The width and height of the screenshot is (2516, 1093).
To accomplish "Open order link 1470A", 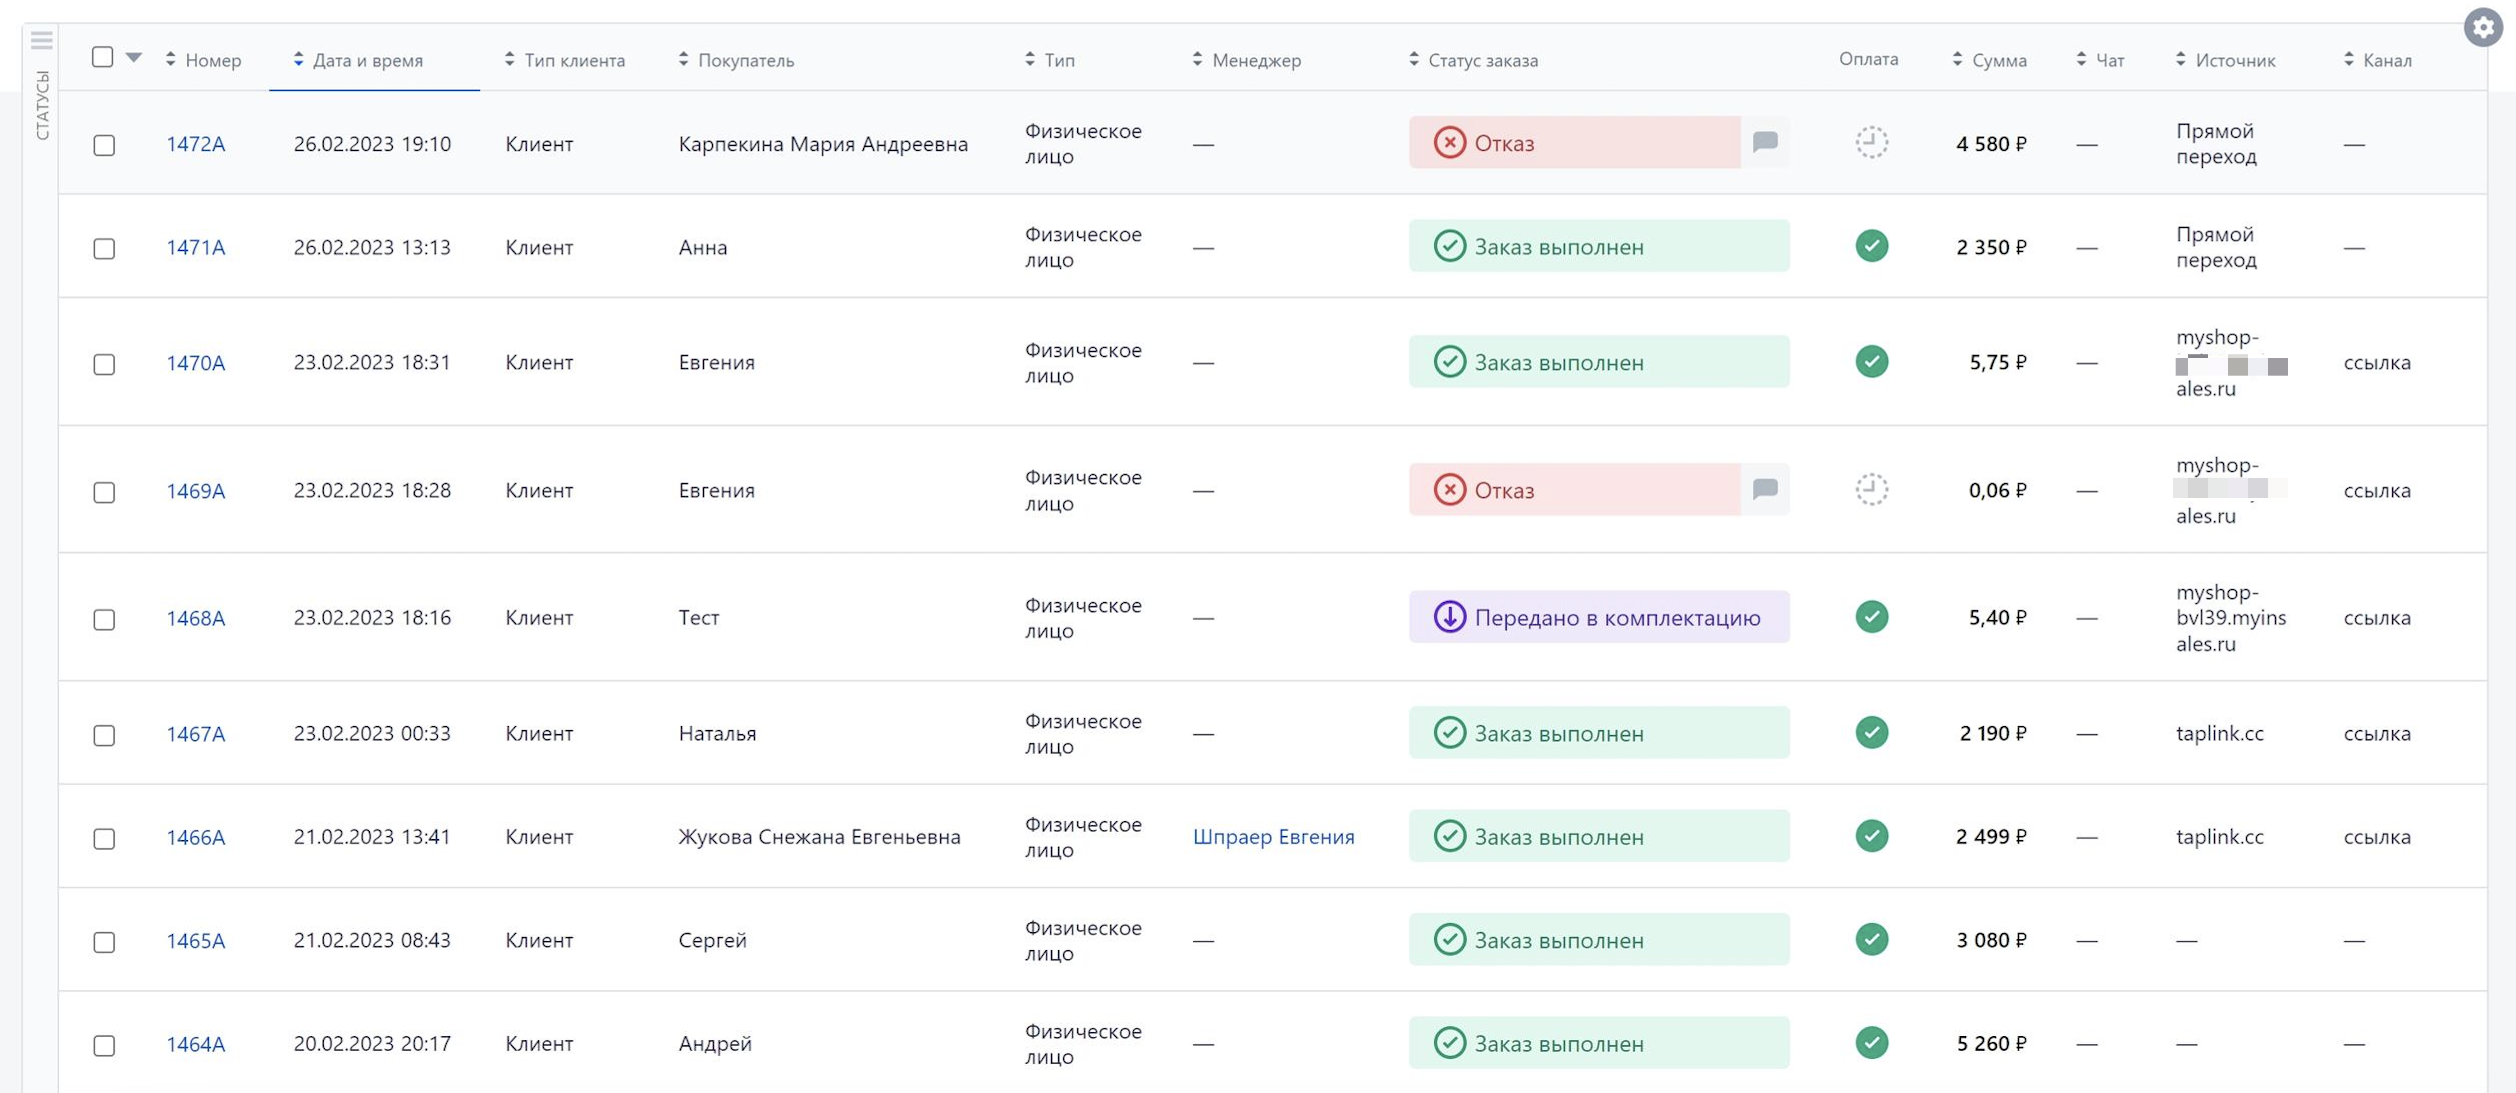I will 195,362.
